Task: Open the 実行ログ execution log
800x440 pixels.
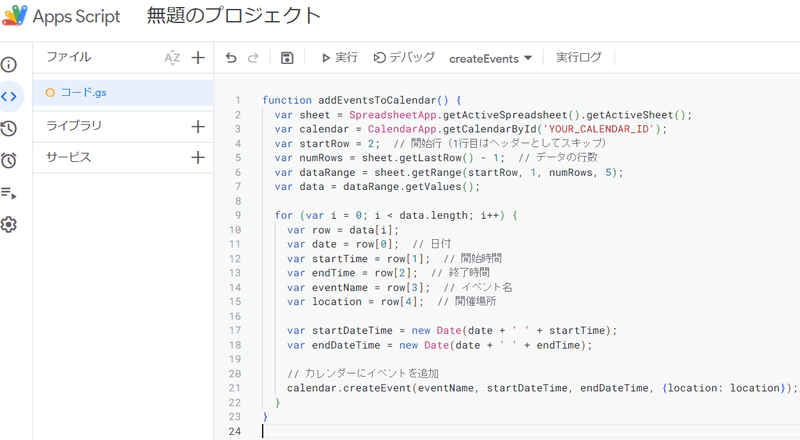Action: 579,57
